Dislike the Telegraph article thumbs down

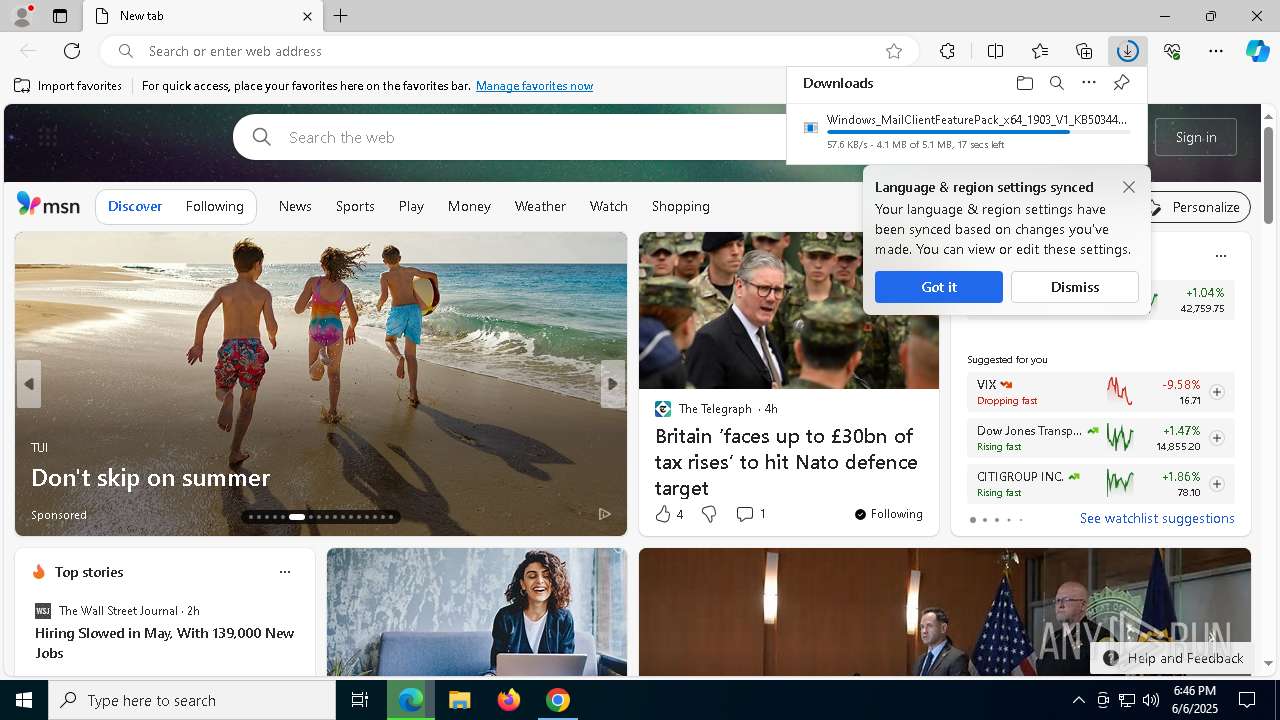(709, 514)
